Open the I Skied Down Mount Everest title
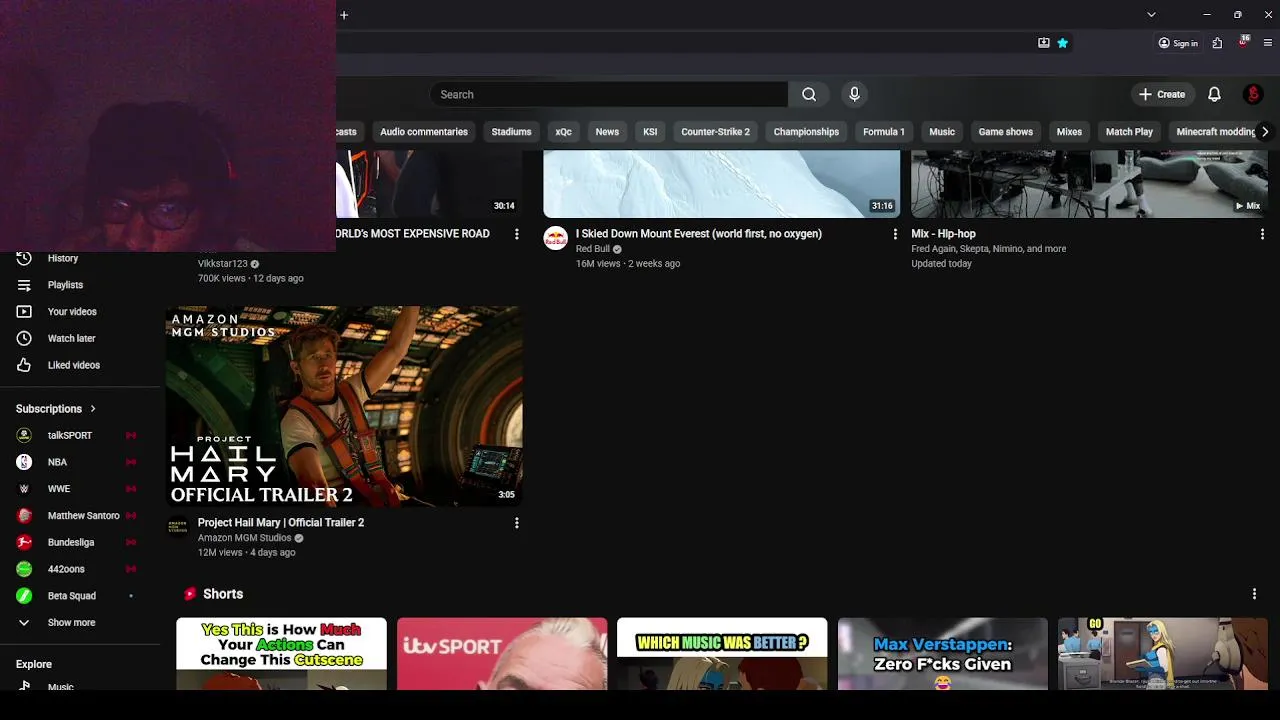Viewport: 1280px width, 720px height. tap(699, 234)
